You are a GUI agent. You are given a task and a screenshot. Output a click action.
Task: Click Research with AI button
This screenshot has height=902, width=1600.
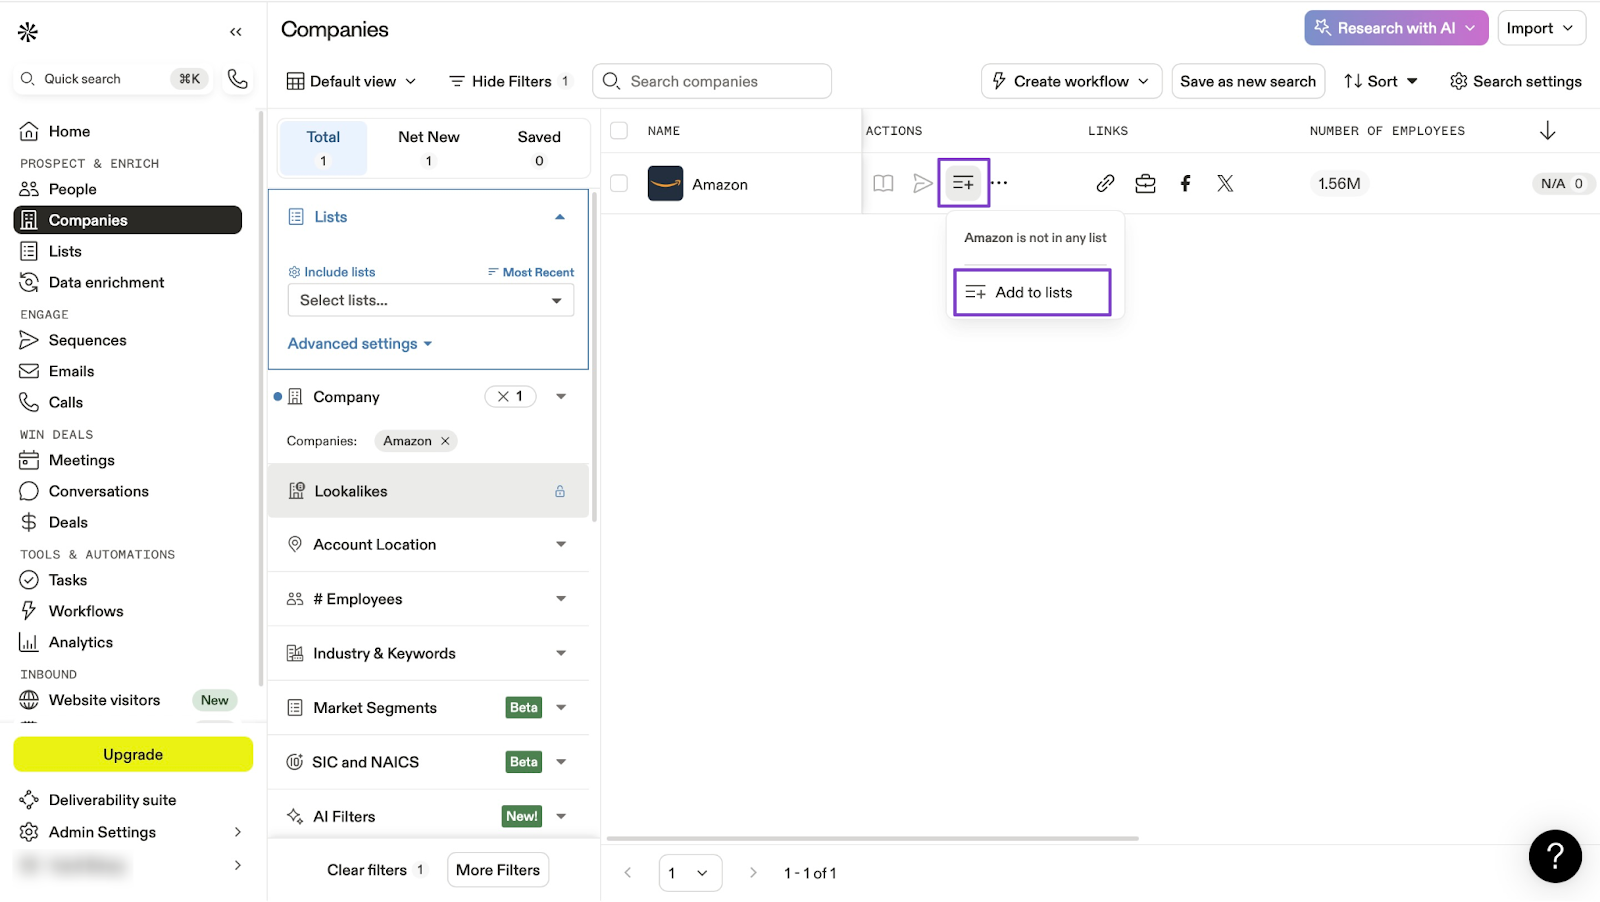click(1396, 29)
